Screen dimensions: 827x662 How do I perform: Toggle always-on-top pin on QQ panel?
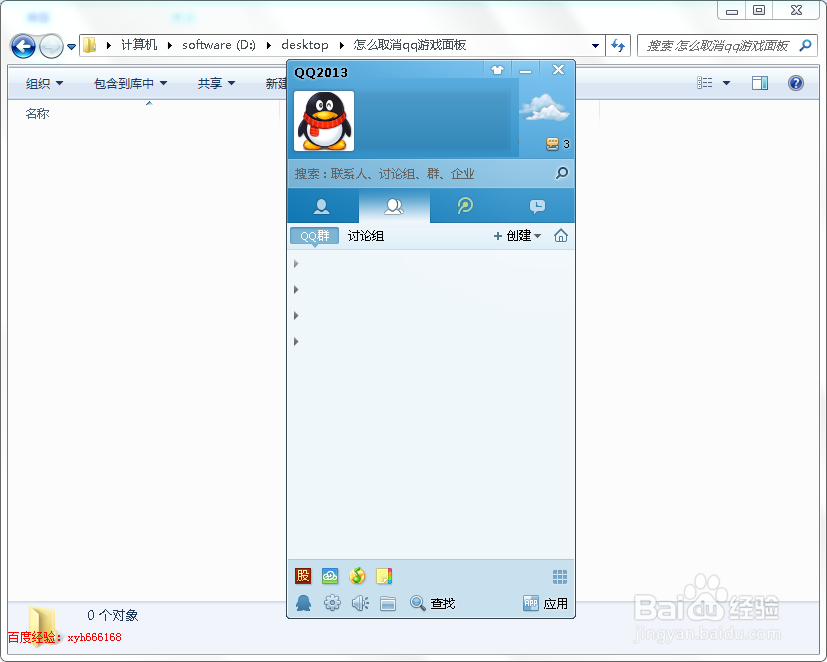497,69
